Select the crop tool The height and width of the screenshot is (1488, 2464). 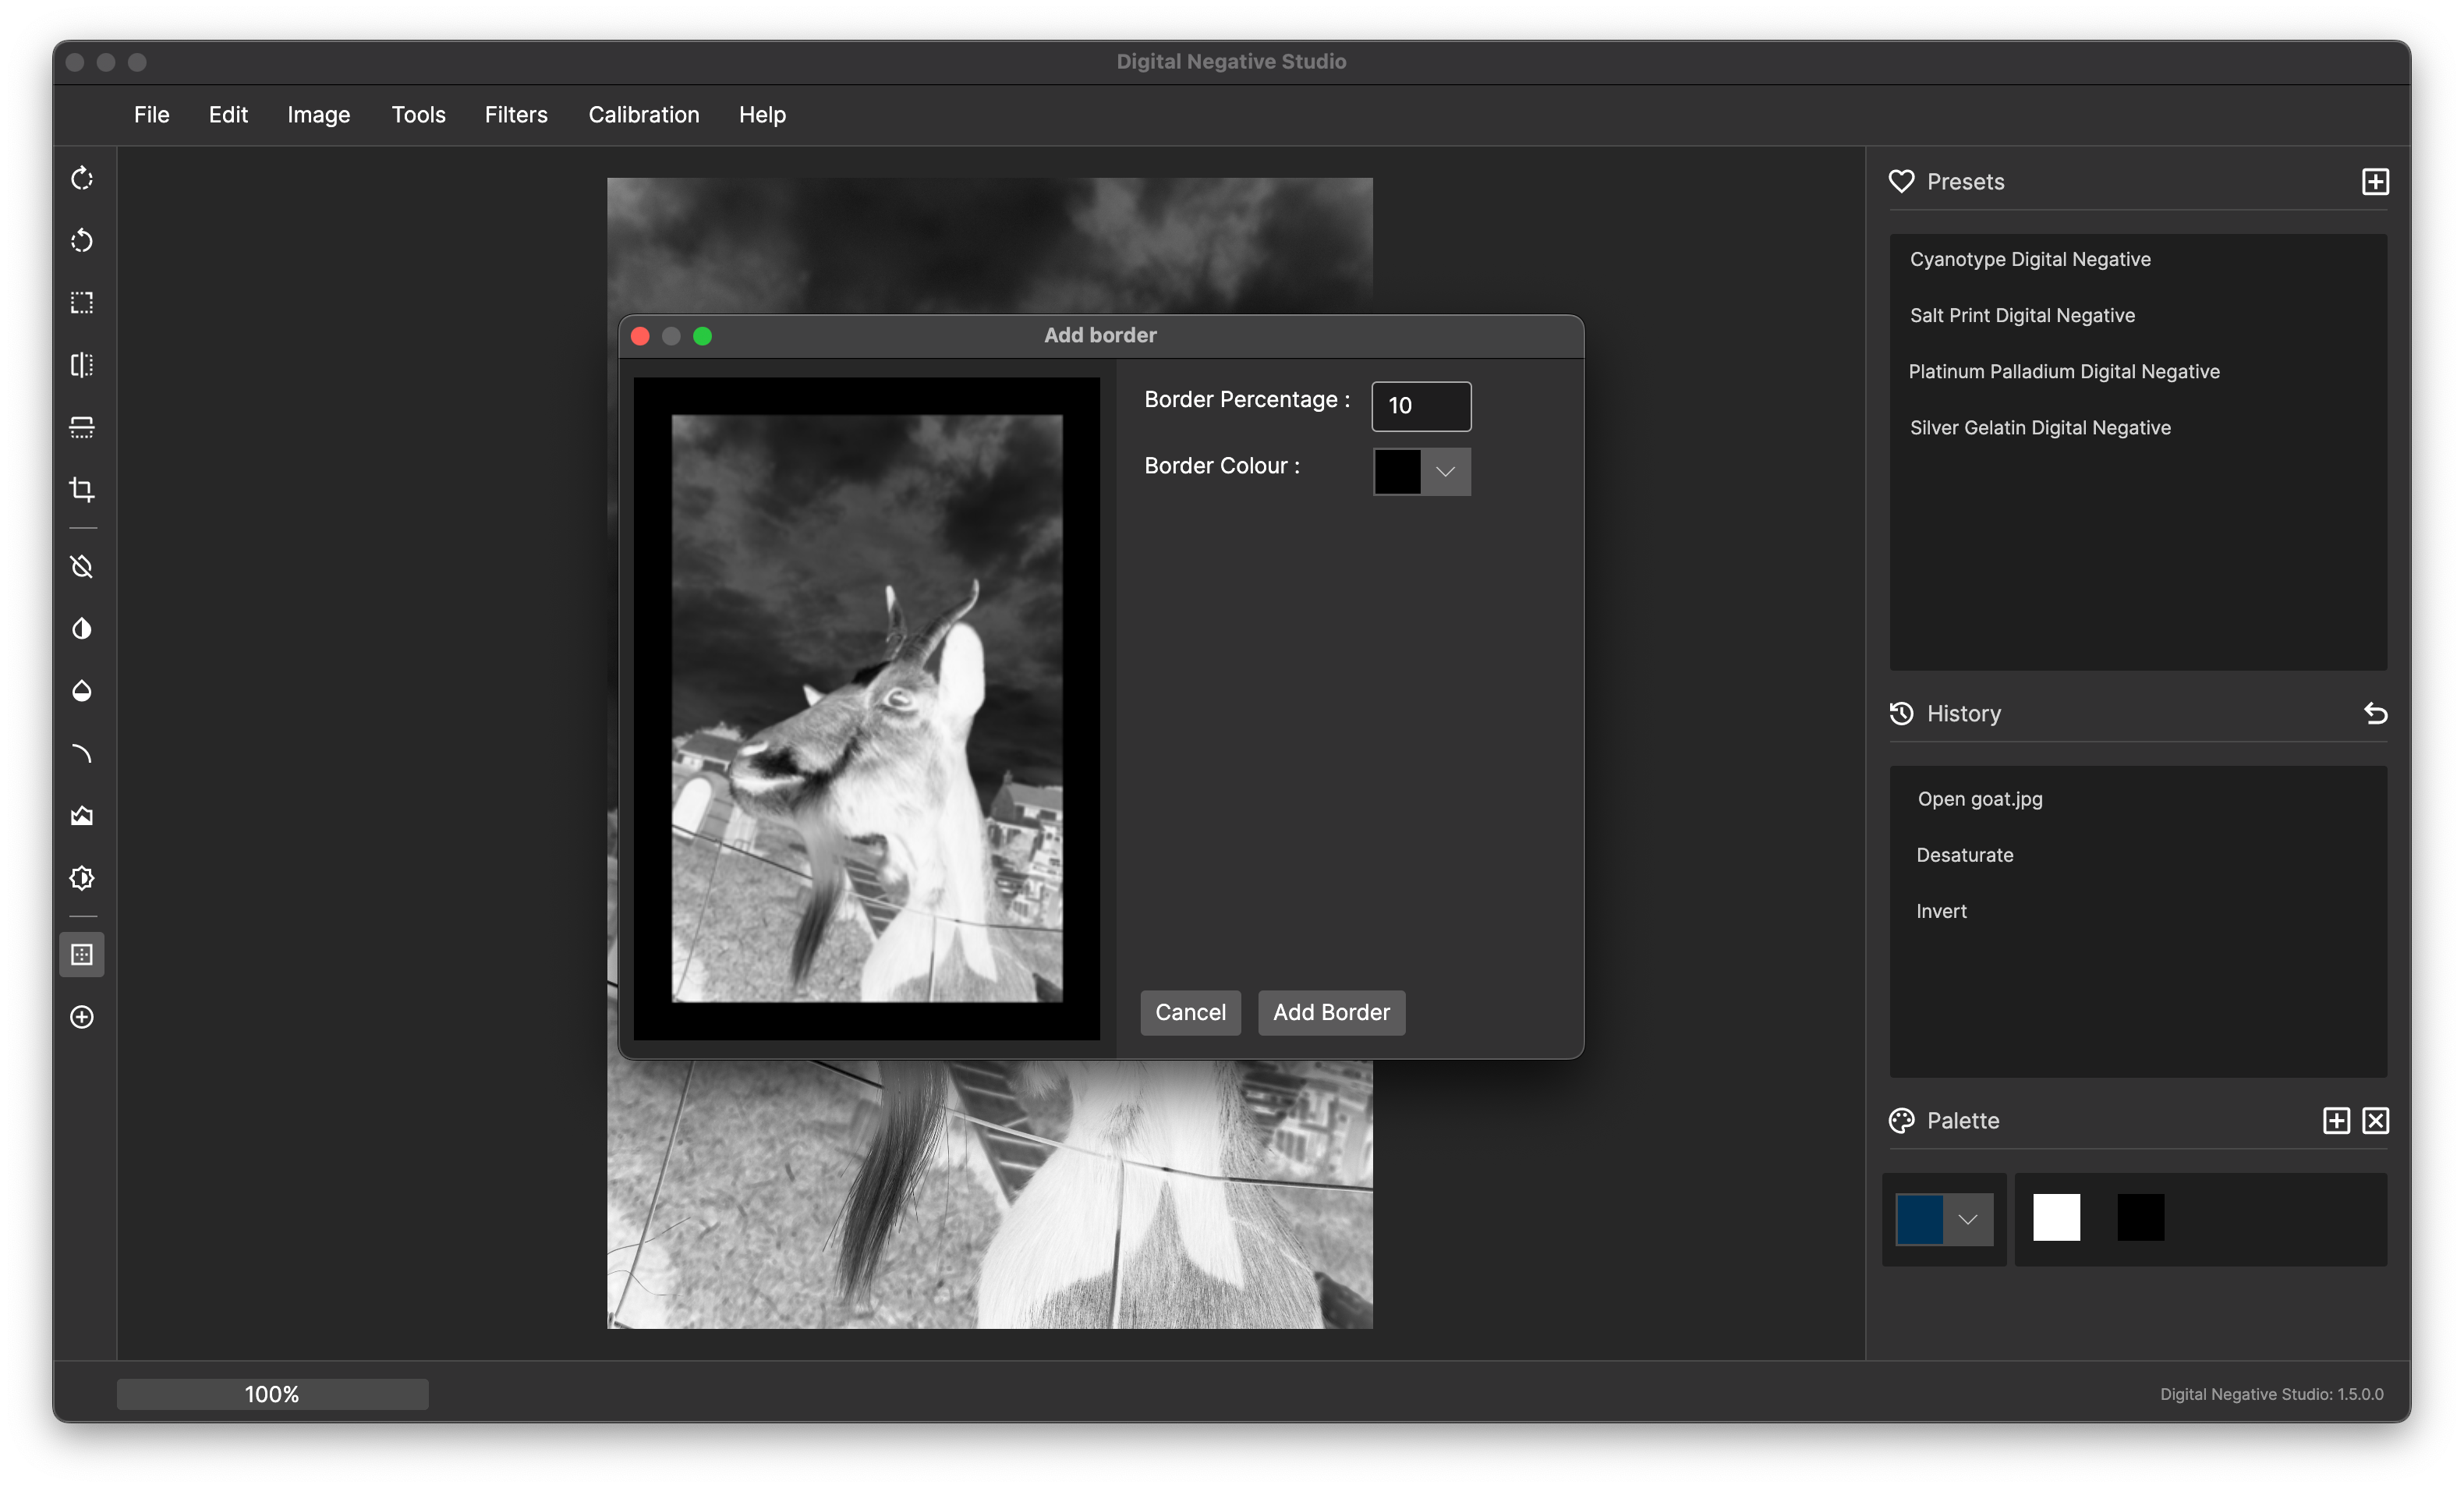(82, 489)
